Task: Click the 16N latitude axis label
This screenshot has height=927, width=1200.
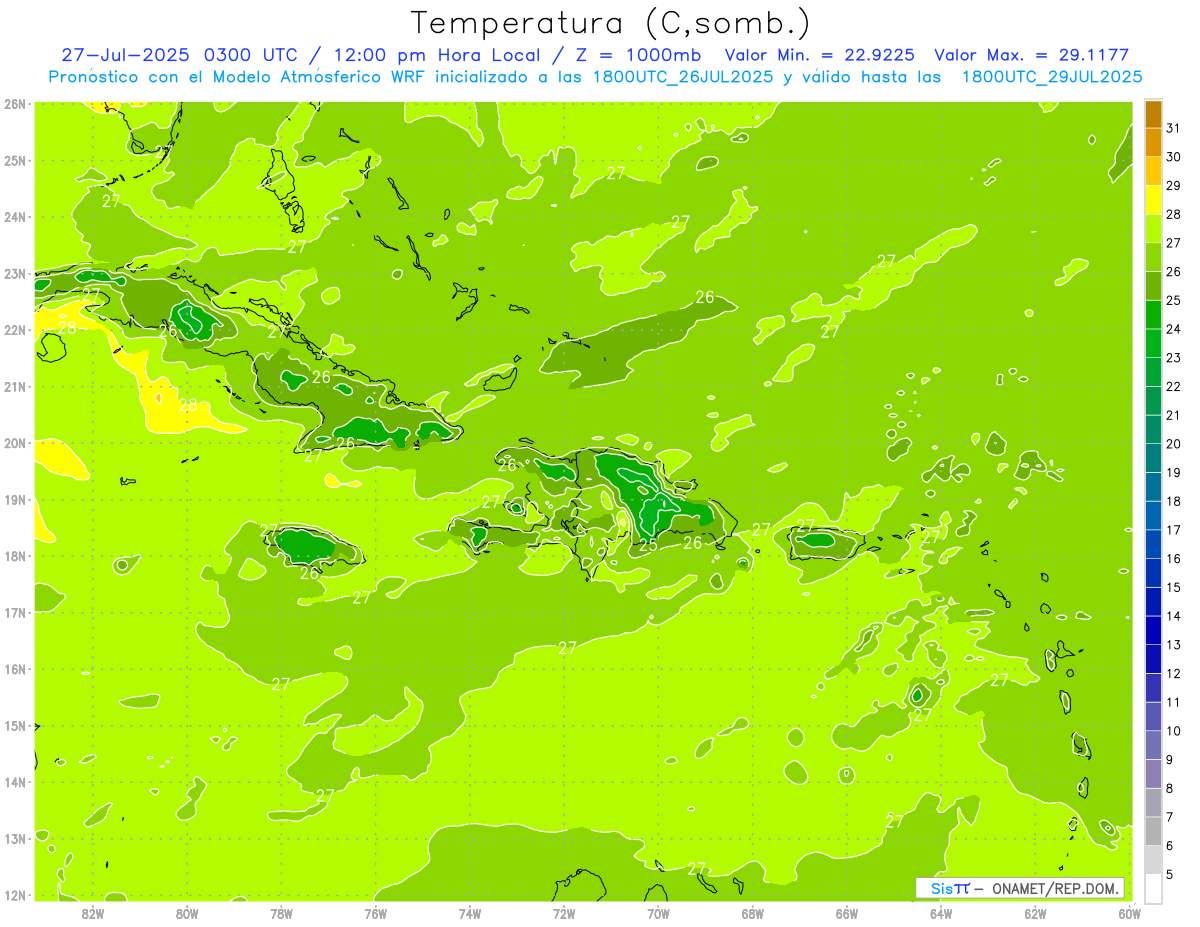Action: (x=15, y=669)
